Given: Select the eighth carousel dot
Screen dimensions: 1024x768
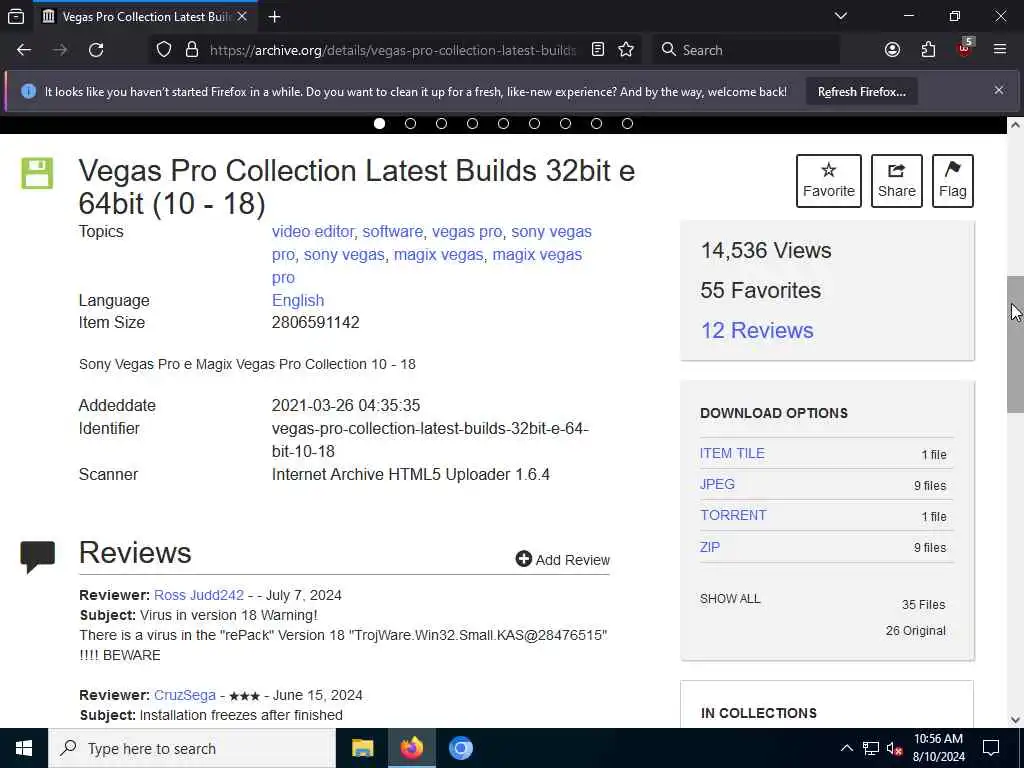Looking at the screenshot, I should coord(596,123).
